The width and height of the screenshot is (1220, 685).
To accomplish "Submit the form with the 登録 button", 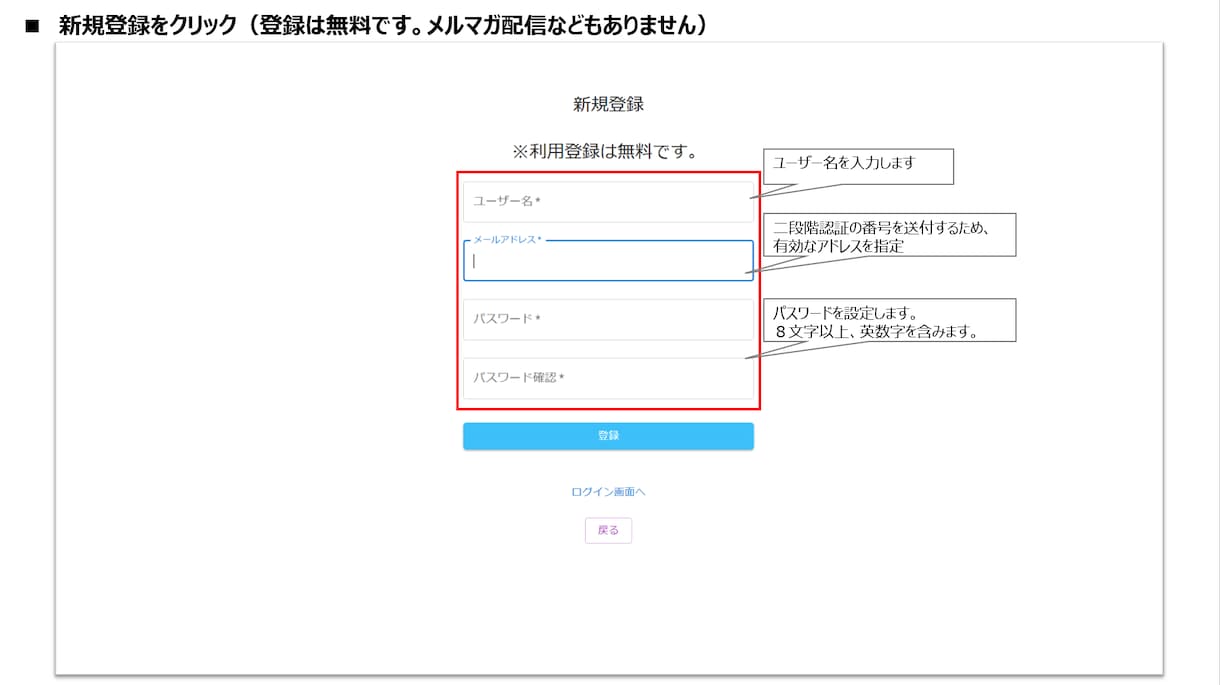I will pyautogui.click(x=608, y=436).
